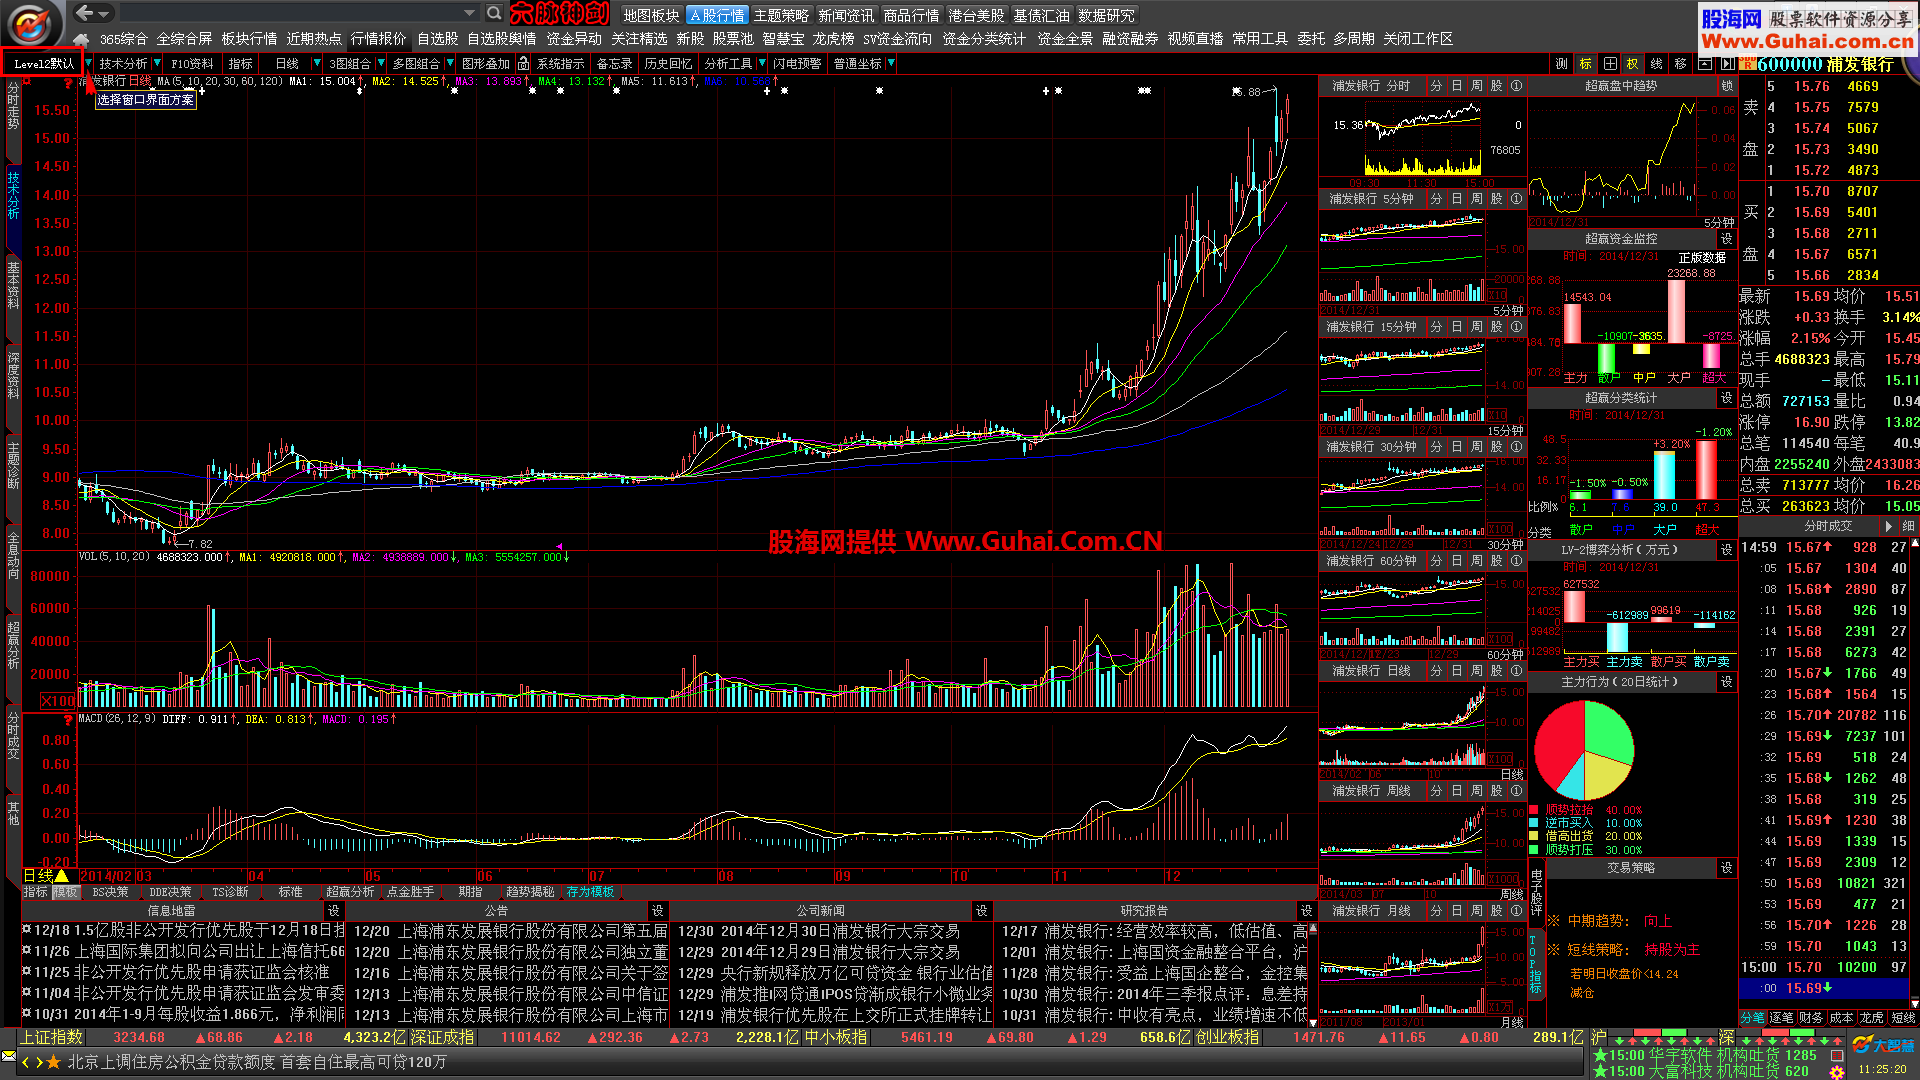The width and height of the screenshot is (1920, 1080).
Task: Open 主题策略 tab
Action: (781, 15)
